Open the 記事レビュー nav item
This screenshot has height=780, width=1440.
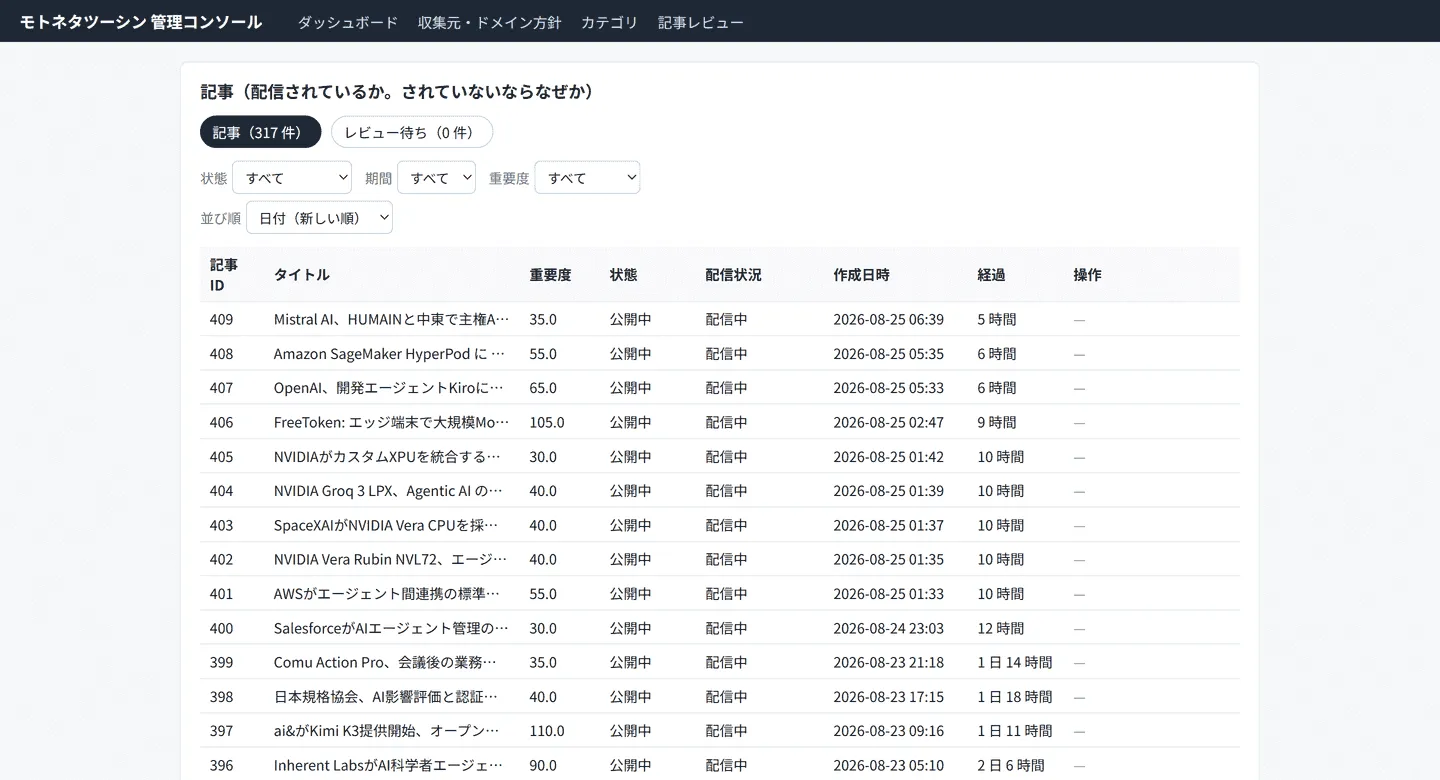pos(700,22)
